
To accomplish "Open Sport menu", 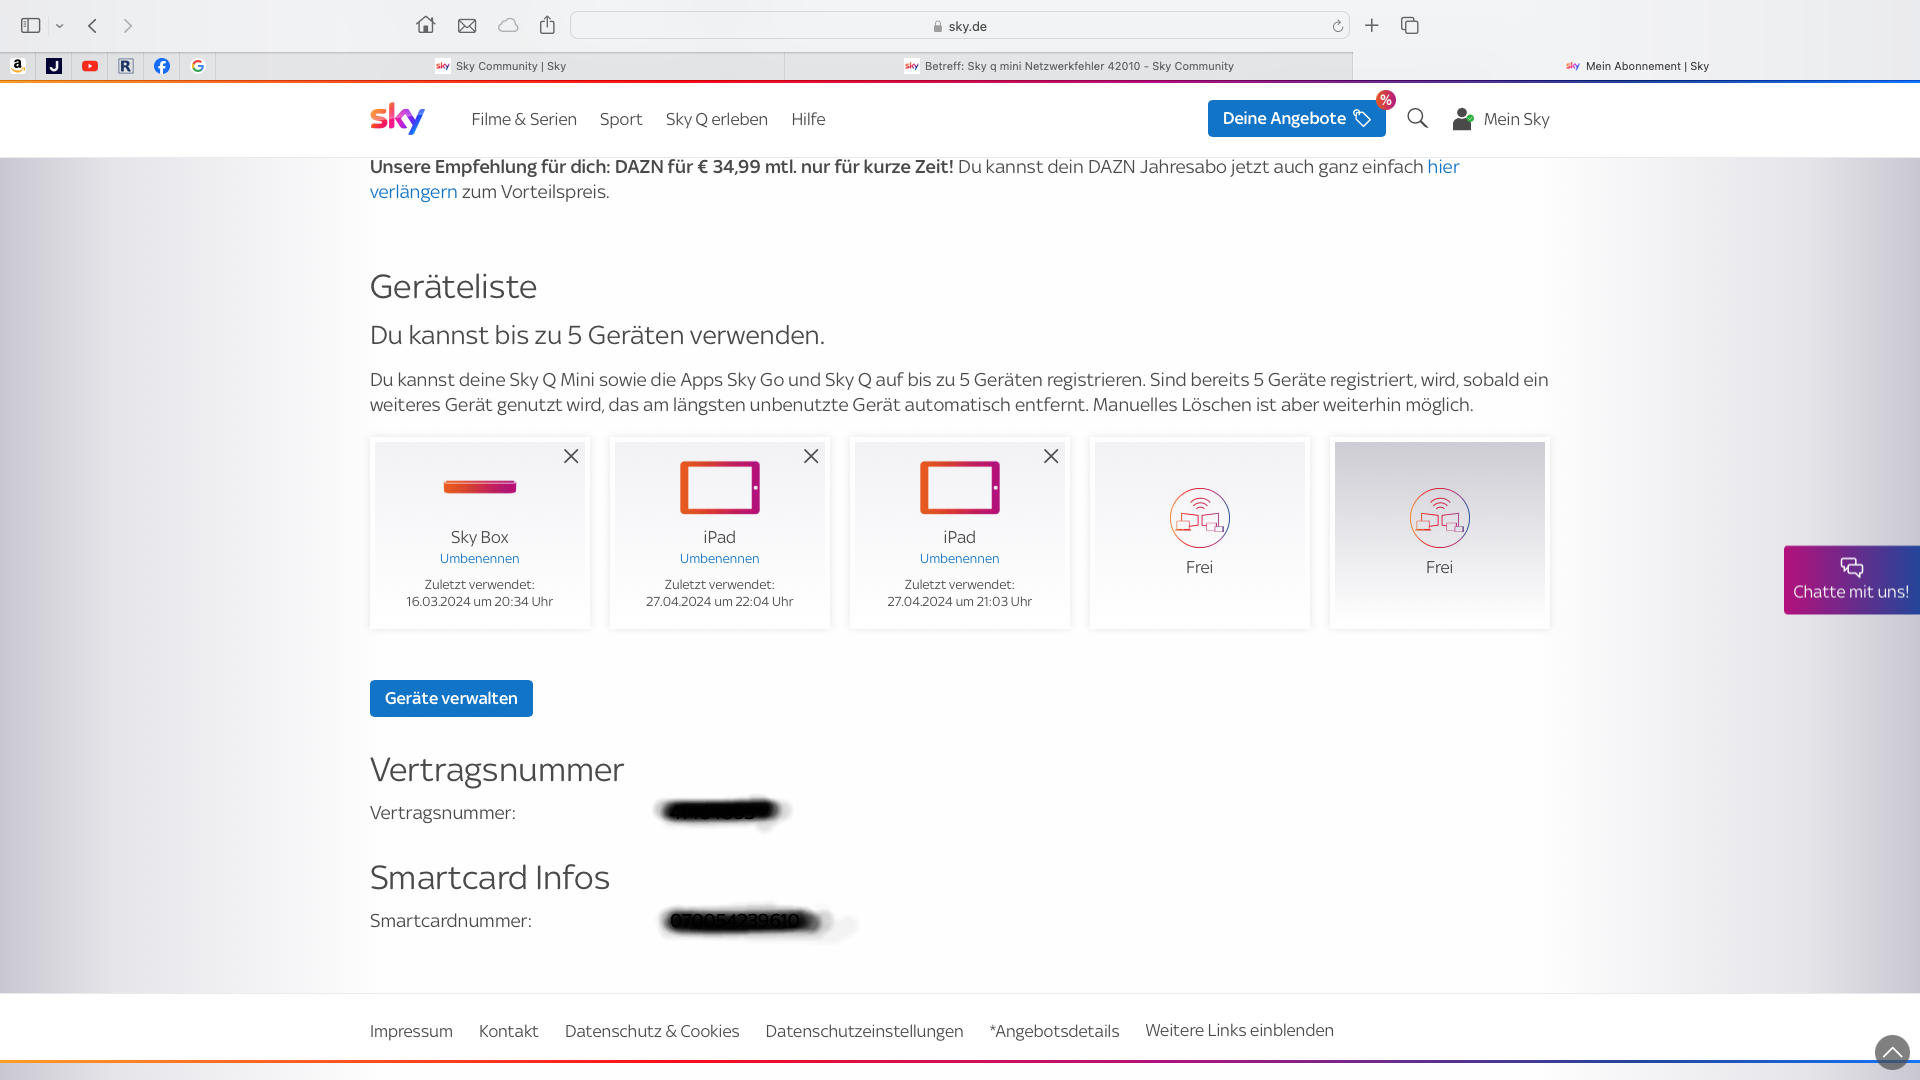I will tap(621, 119).
